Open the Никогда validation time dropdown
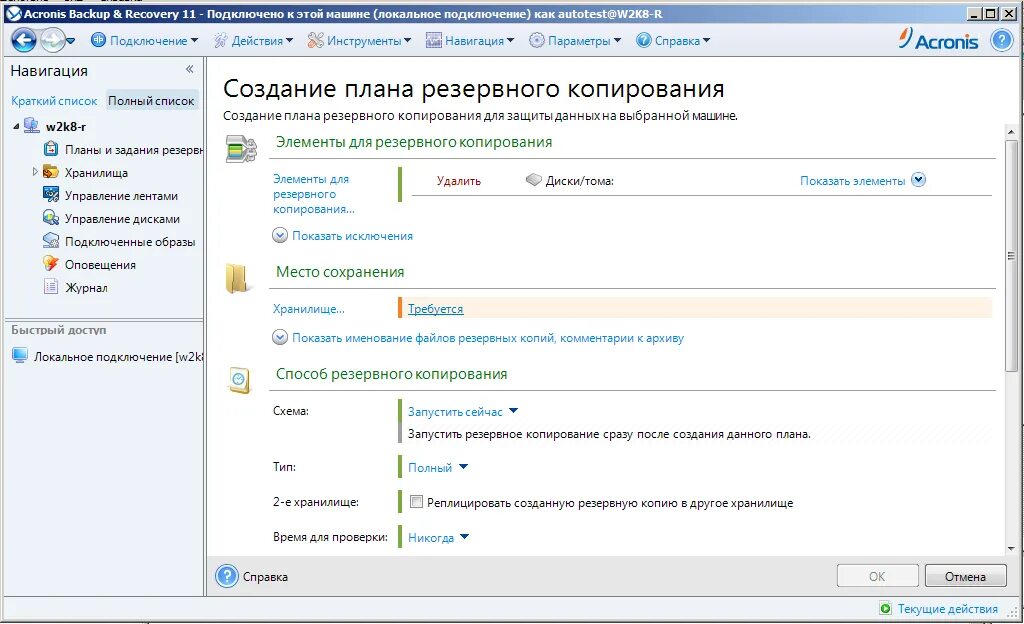The height and width of the screenshot is (624, 1024). pos(438,537)
